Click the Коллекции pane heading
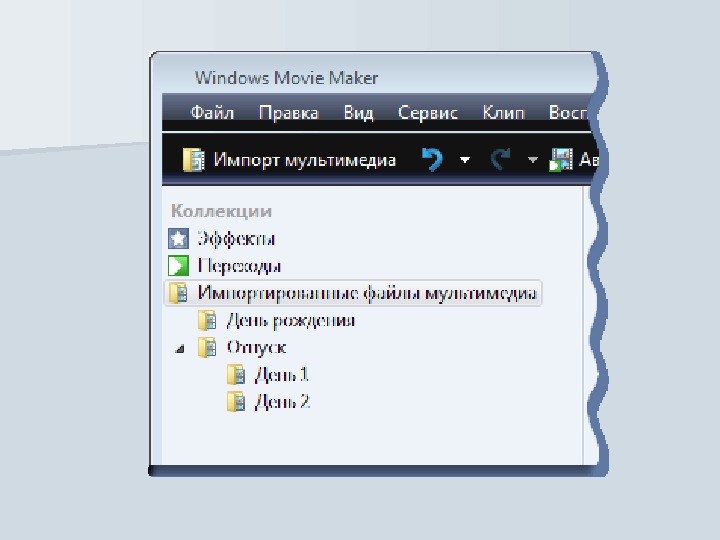 coord(221,211)
